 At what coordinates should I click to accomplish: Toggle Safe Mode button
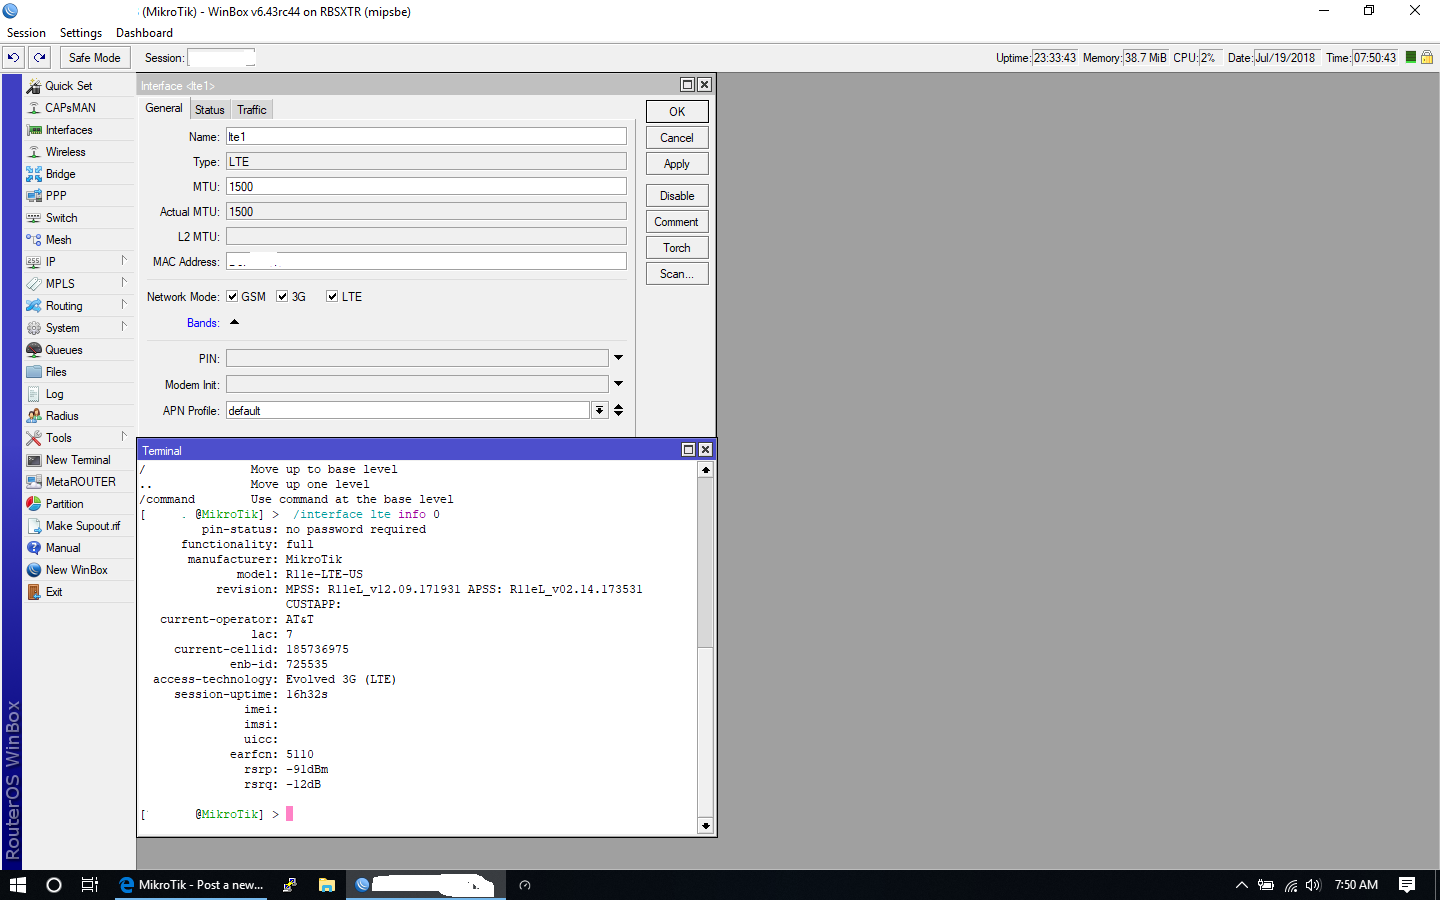click(95, 58)
